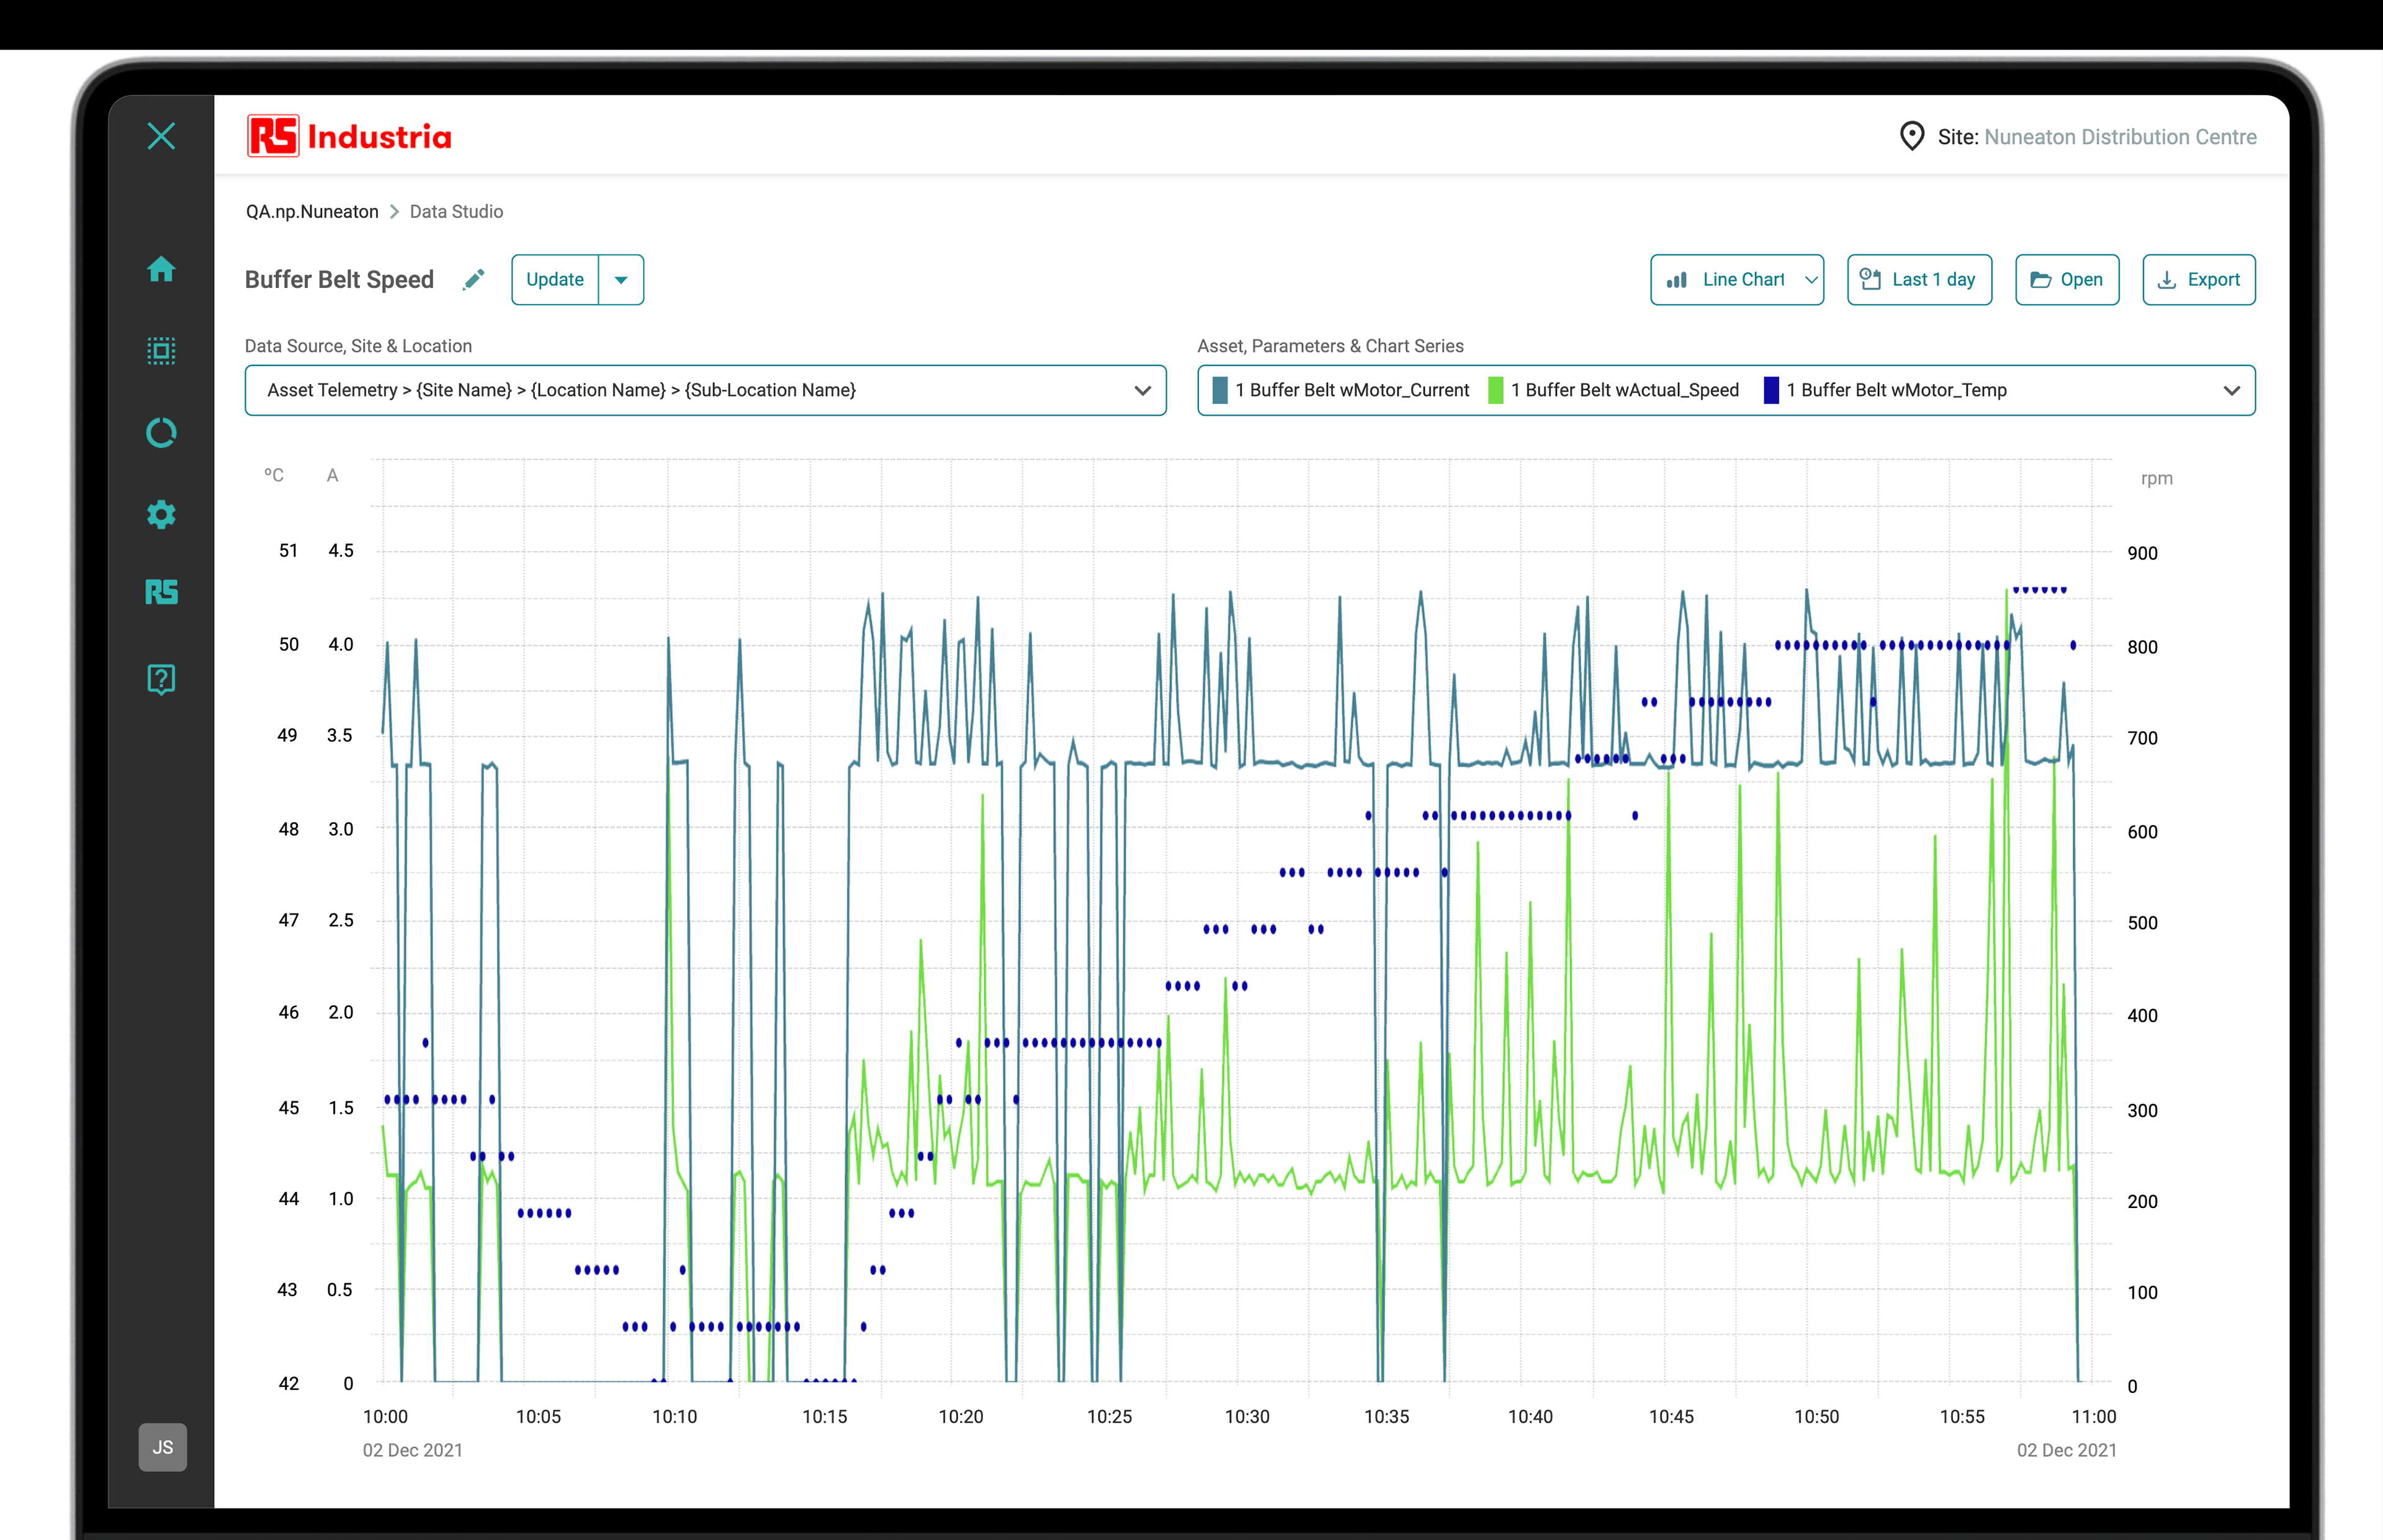Select the Last 1 day range
This screenshot has height=1540, width=2383.
coord(1918,280)
